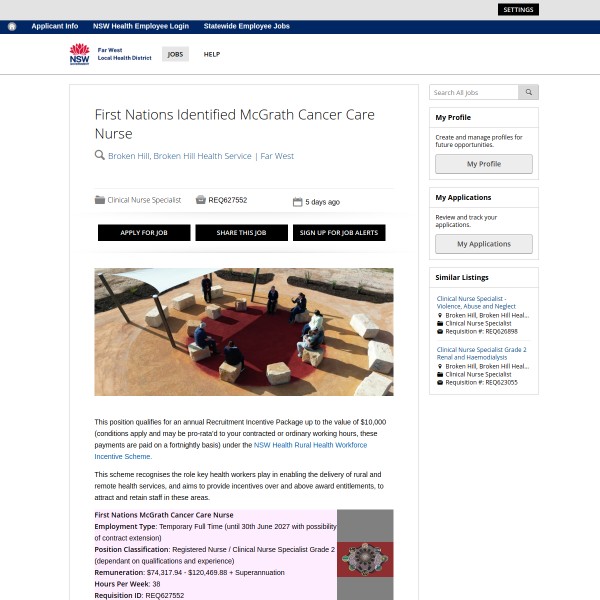The width and height of the screenshot is (600, 600).
Task: Open the JOBS tab
Action: click(x=175, y=54)
